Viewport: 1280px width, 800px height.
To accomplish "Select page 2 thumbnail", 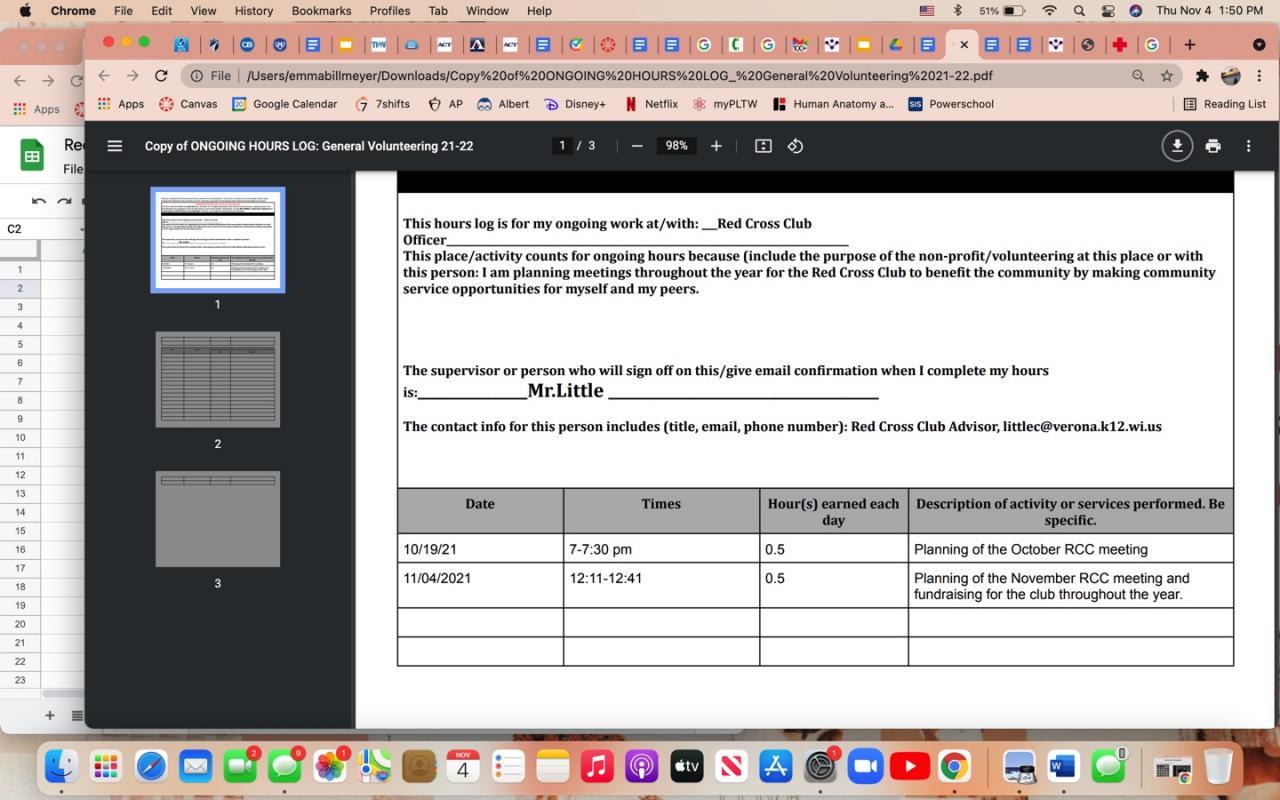I will click(x=218, y=380).
